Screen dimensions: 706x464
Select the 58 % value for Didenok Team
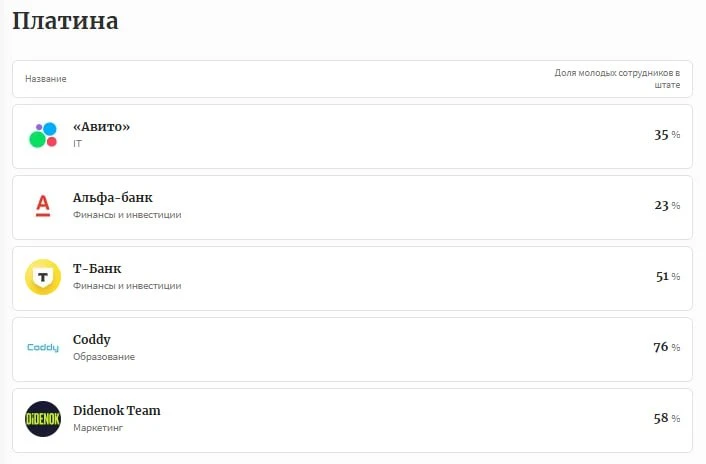666,418
